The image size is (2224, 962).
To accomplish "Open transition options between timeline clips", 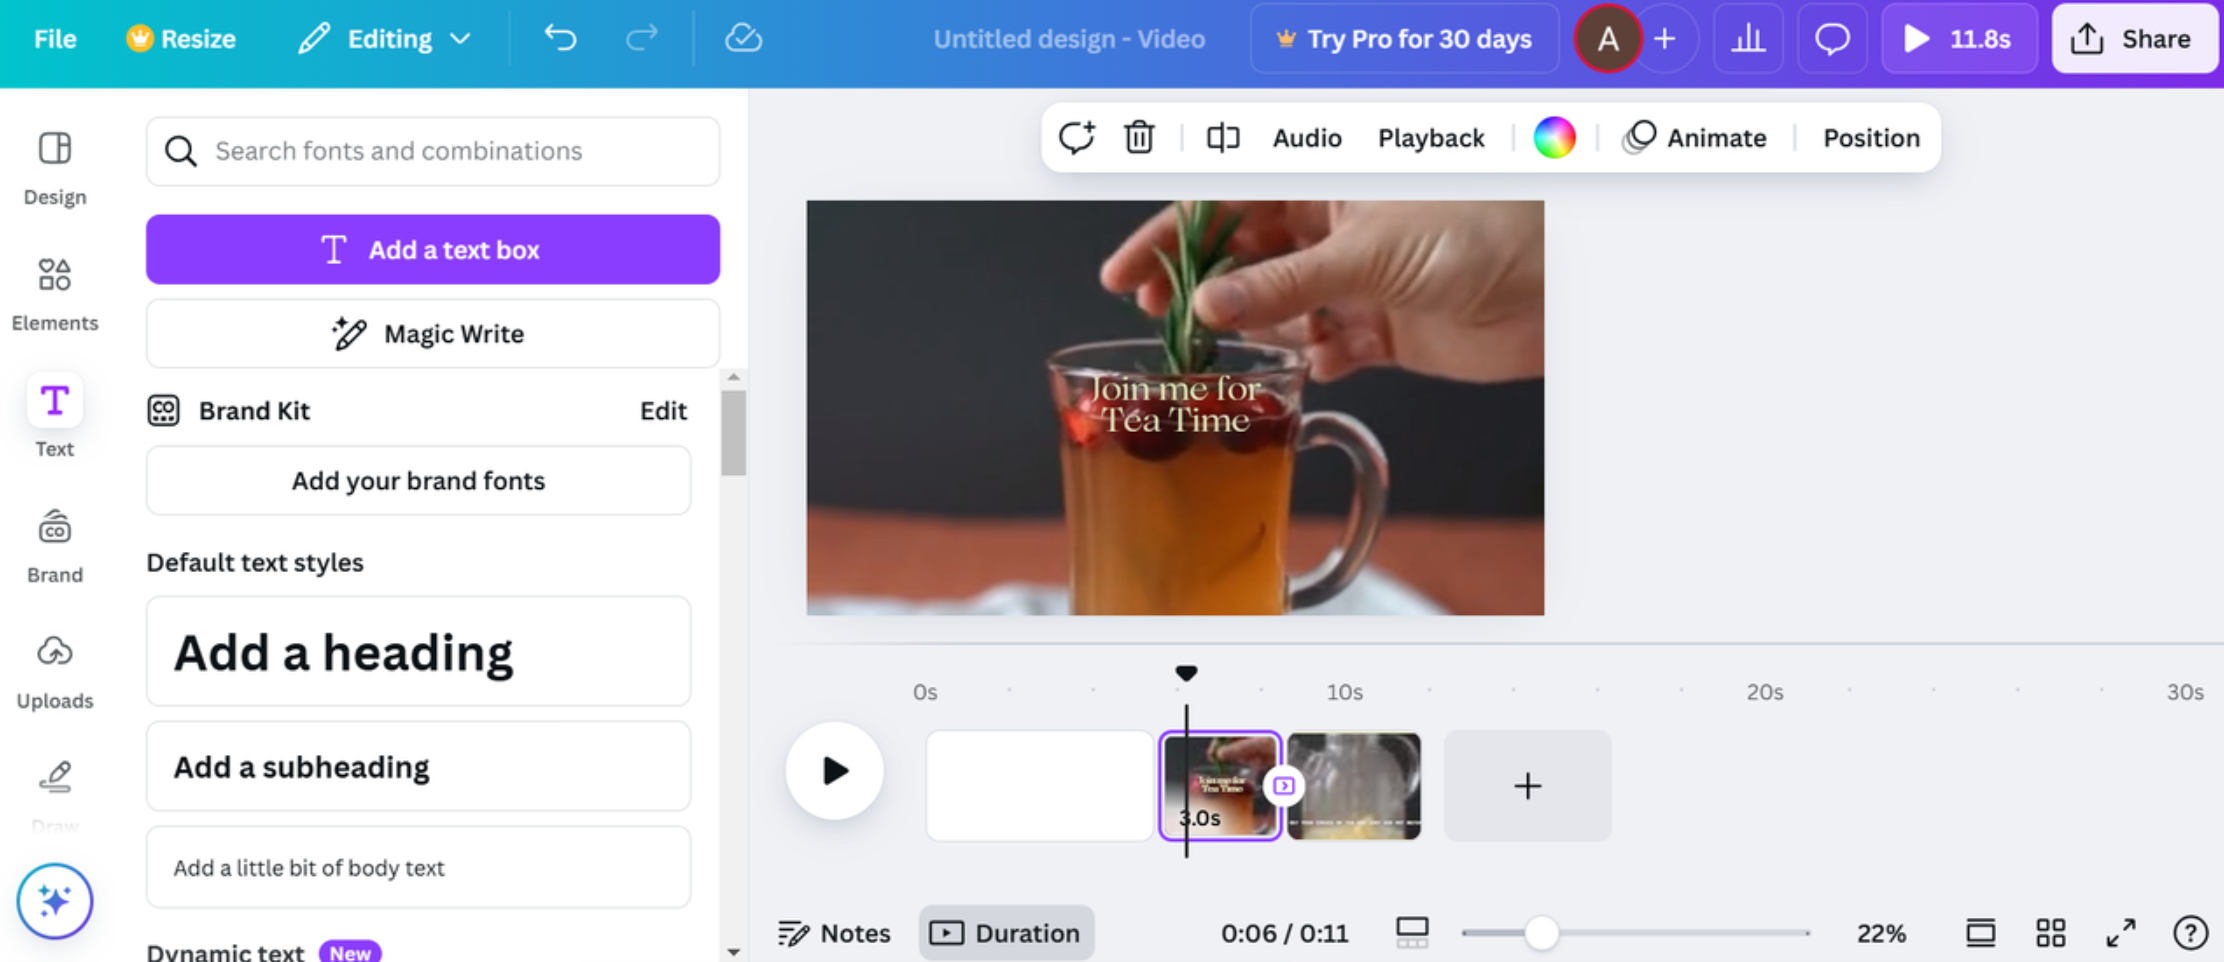I will coord(1283,786).
